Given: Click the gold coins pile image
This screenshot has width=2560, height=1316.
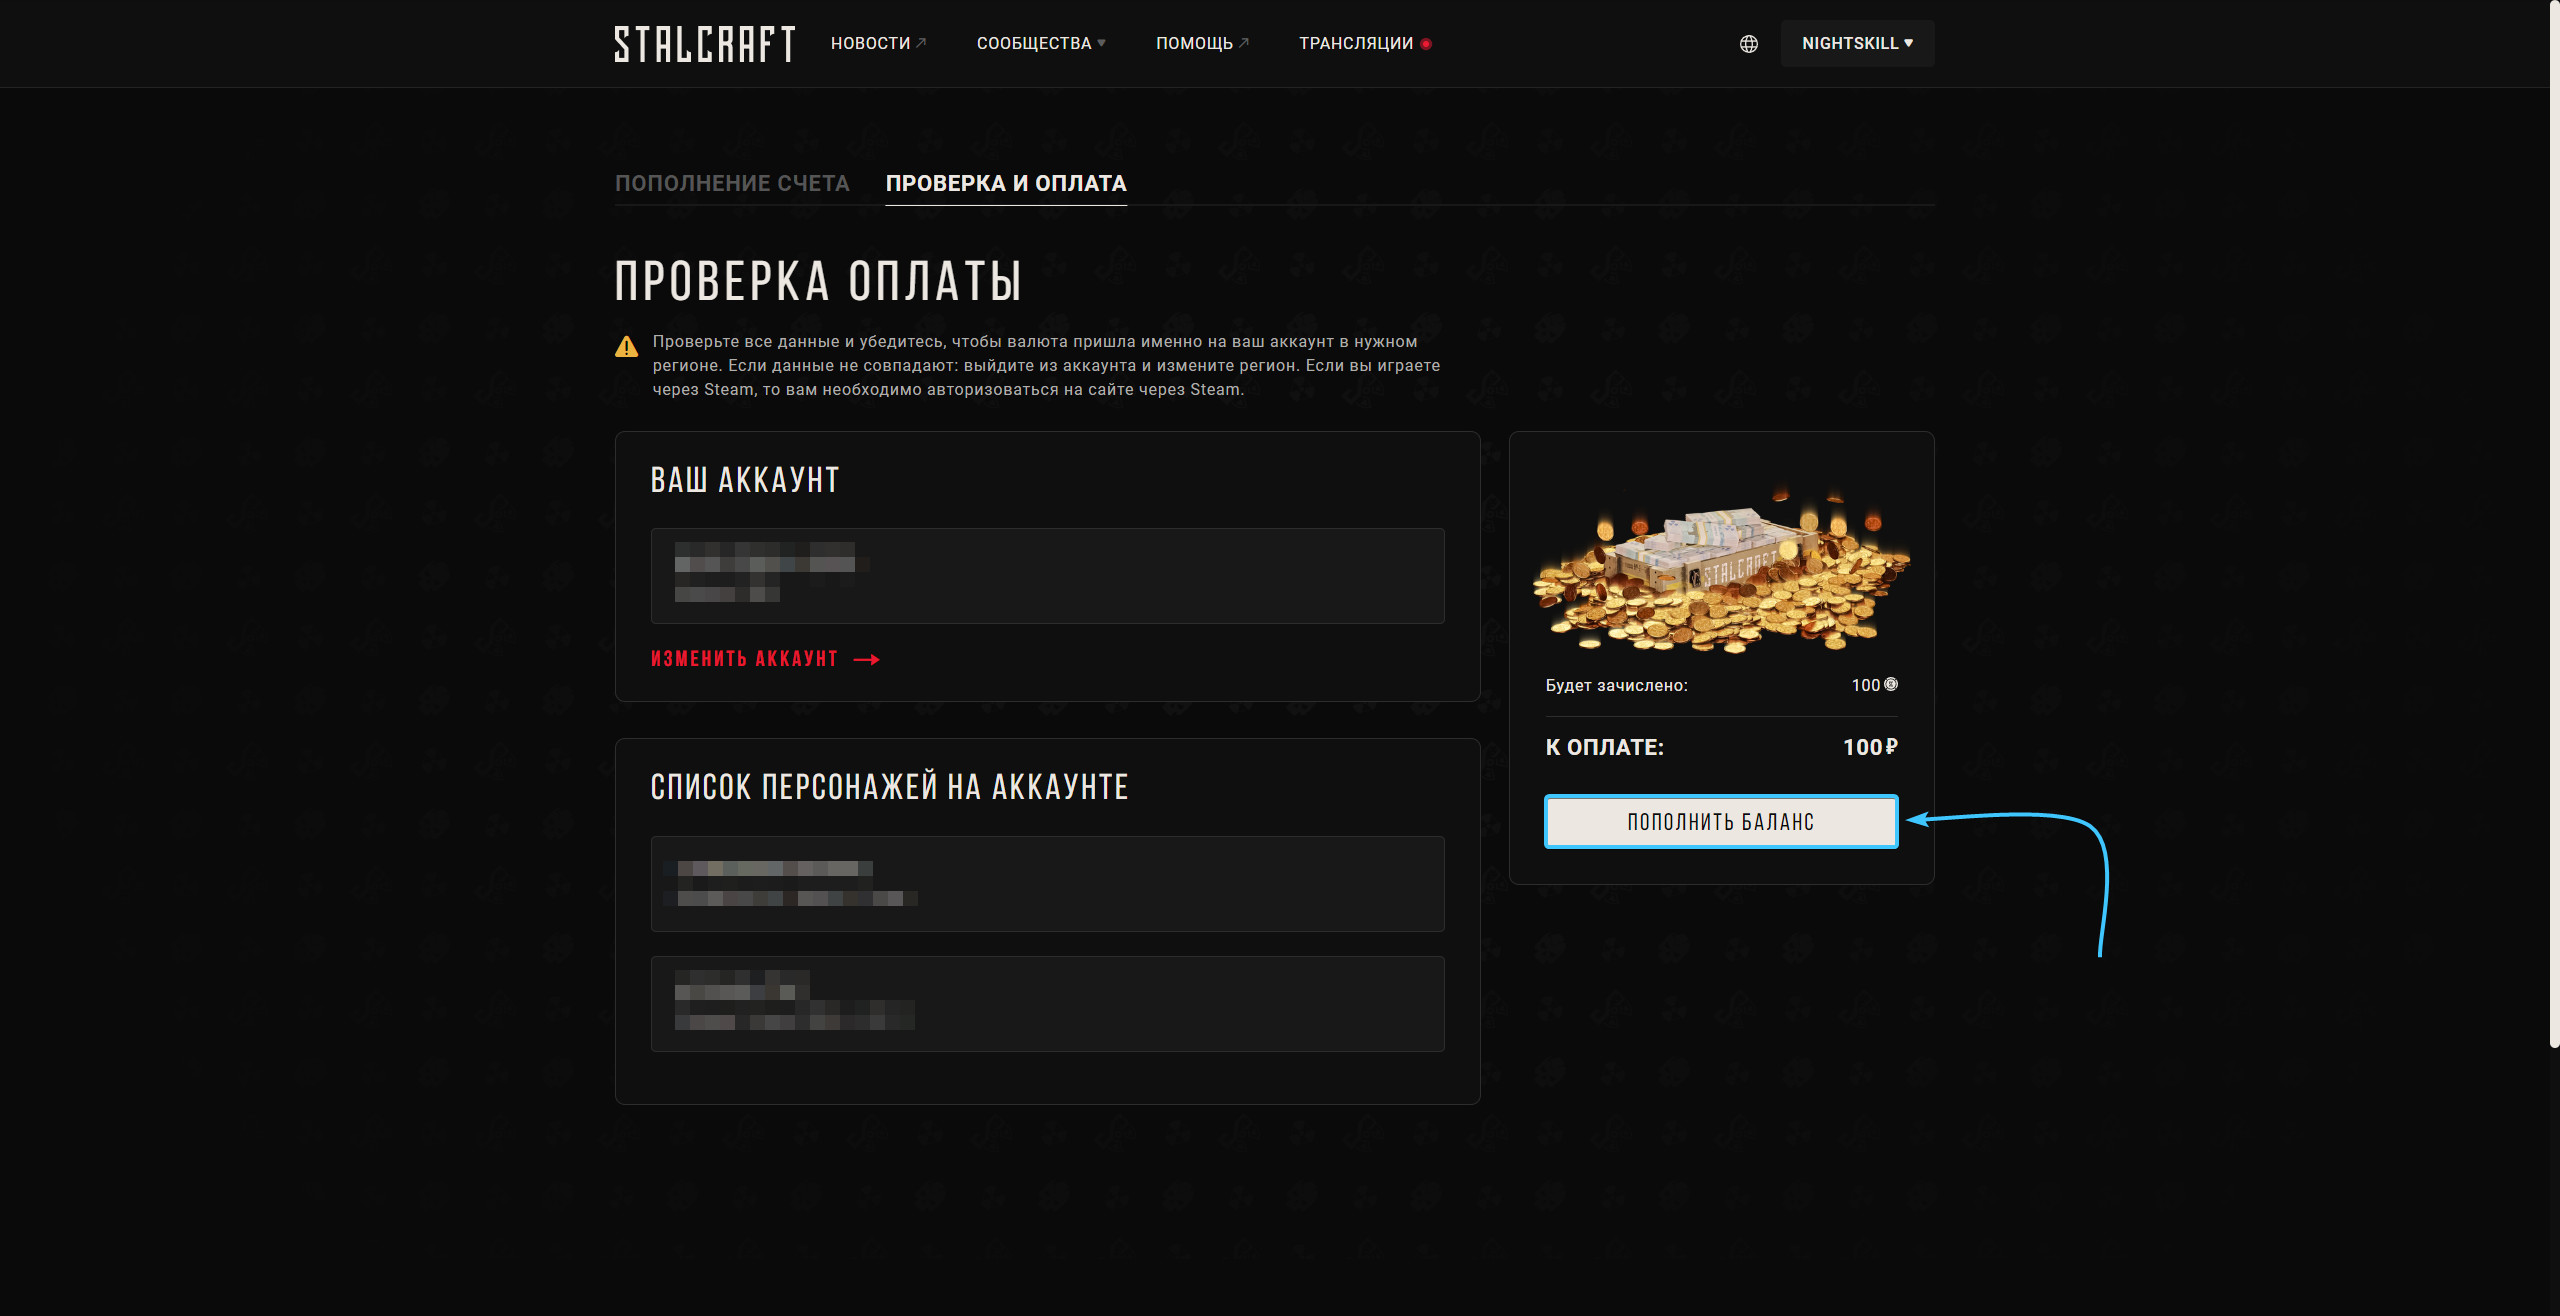Looking at the screenshot, I should [1721, 570].
